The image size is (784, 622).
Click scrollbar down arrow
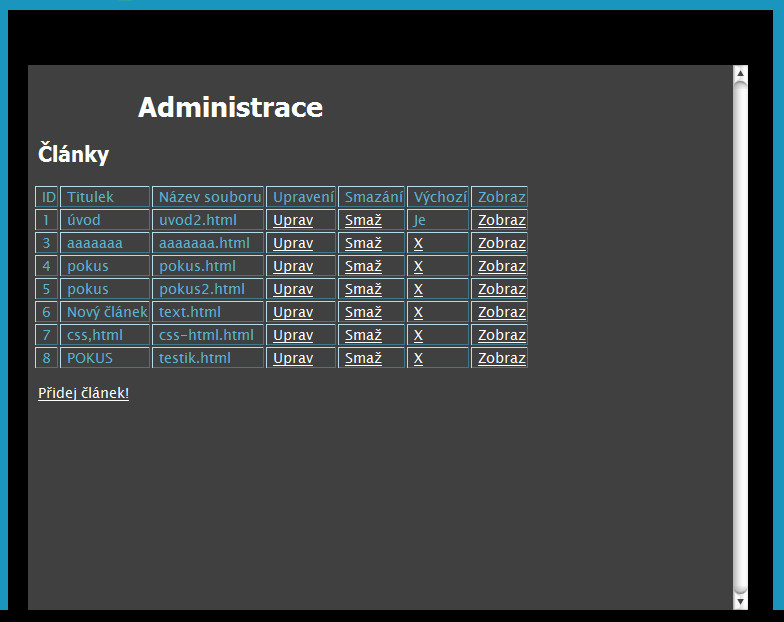pos(740,602)
